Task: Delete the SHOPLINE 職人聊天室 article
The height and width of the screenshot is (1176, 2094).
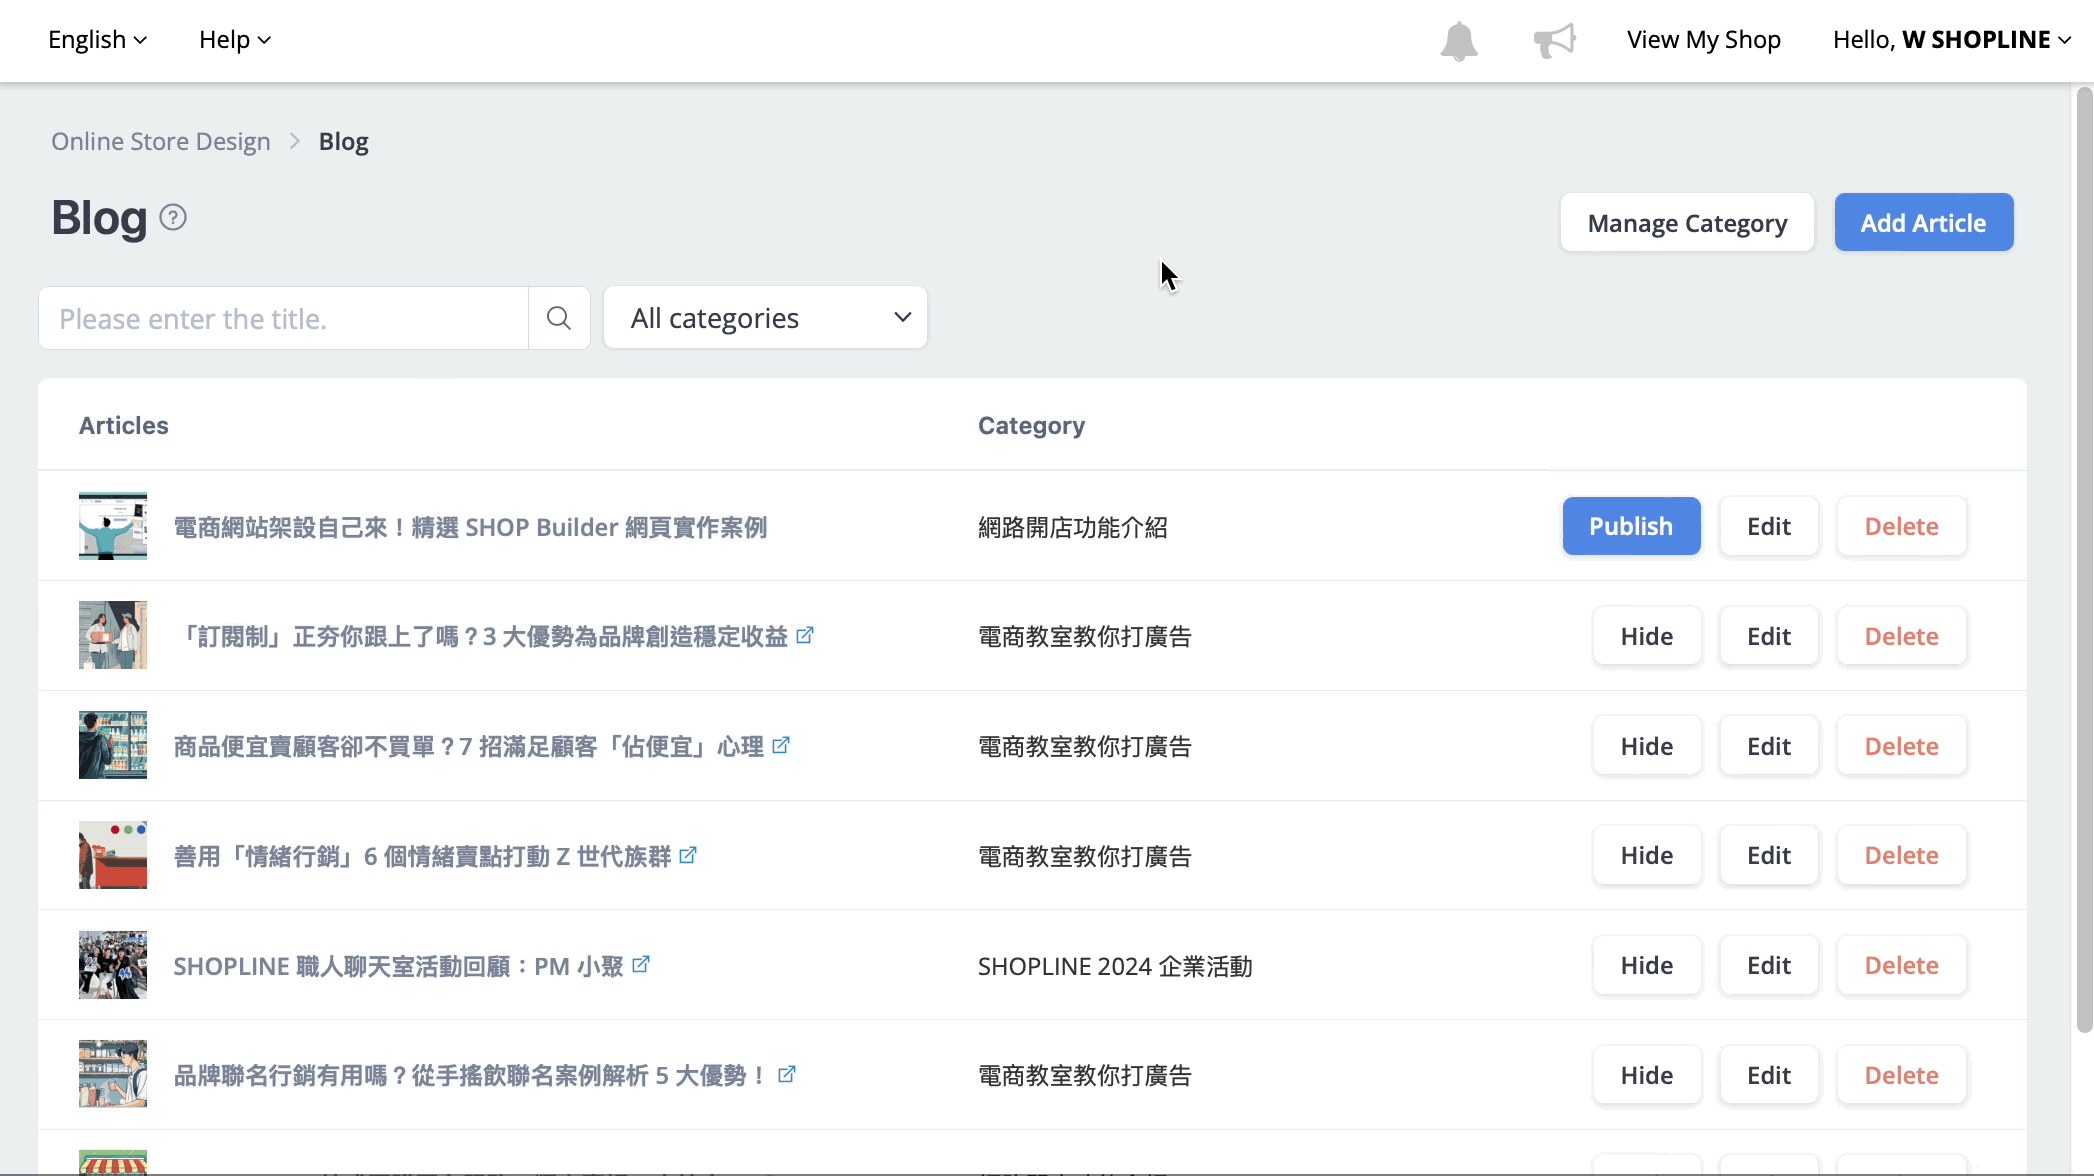Action: click(x=1902, y=965)
